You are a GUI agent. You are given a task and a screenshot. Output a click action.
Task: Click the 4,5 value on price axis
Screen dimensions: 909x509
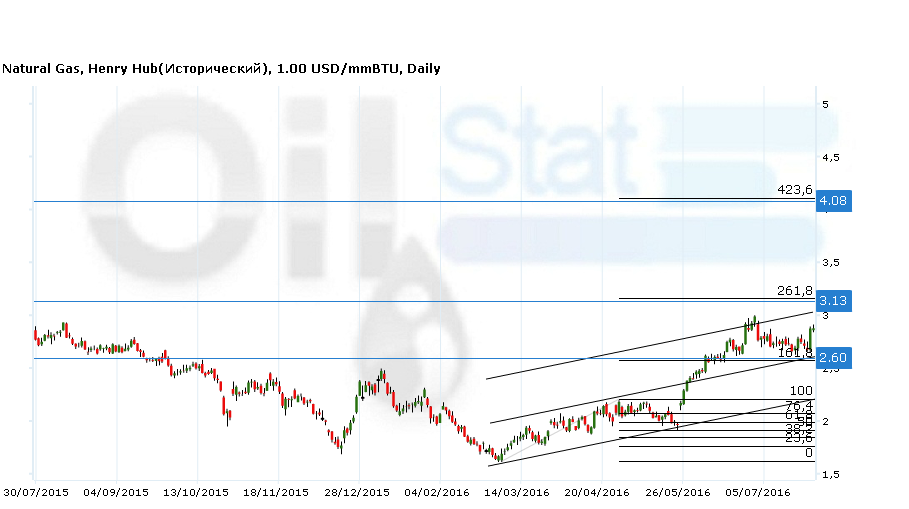tap(830, 157)
